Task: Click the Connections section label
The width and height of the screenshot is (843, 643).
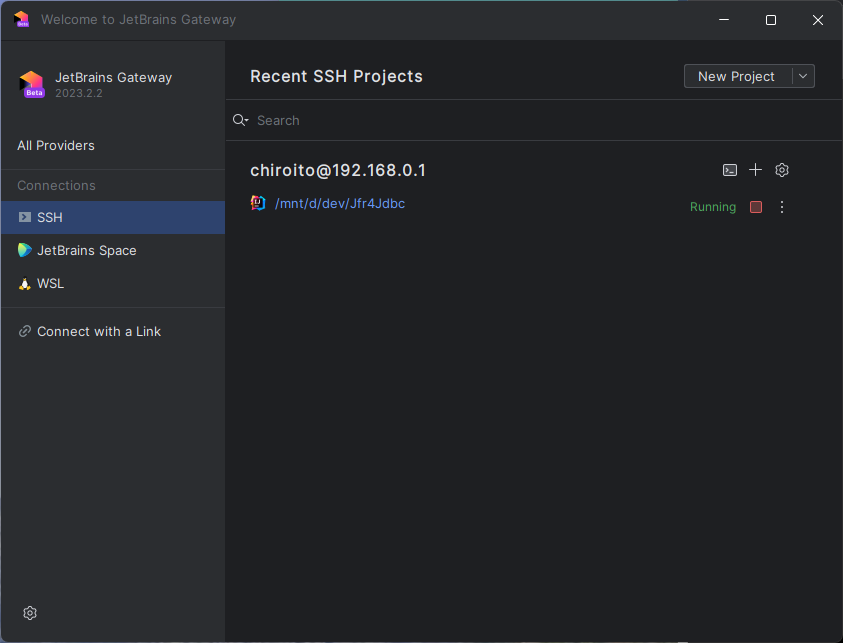Action: pos(56,185)
